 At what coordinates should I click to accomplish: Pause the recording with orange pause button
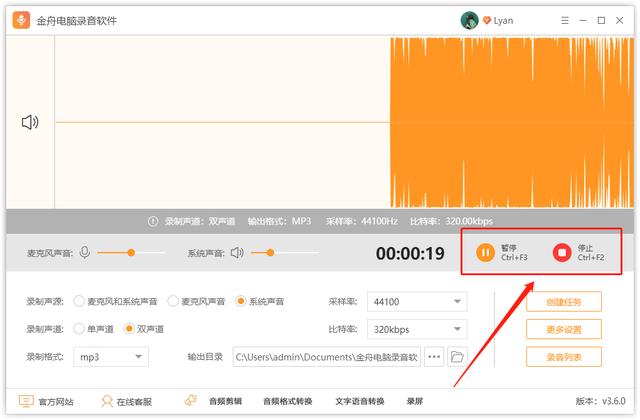click(x=485, y=253)
